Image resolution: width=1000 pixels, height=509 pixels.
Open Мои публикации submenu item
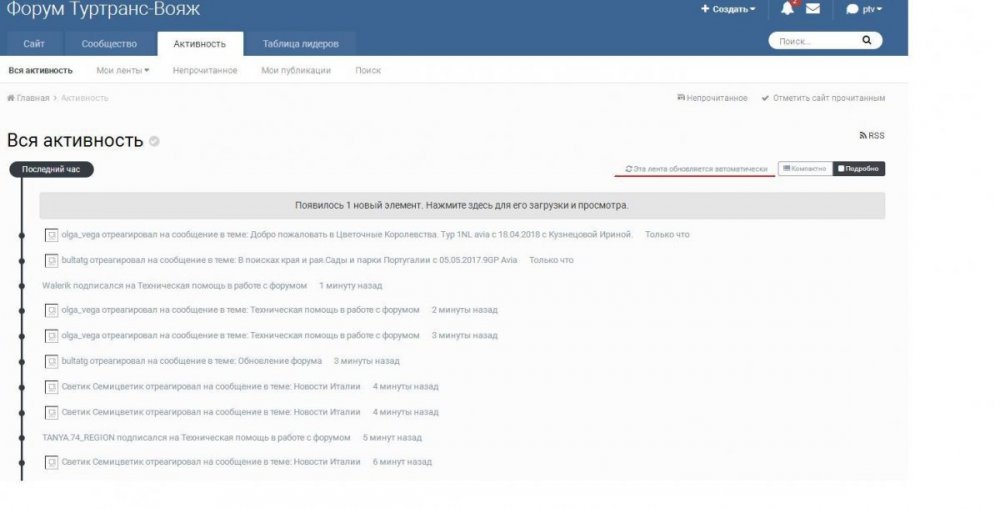coord(296,70)
